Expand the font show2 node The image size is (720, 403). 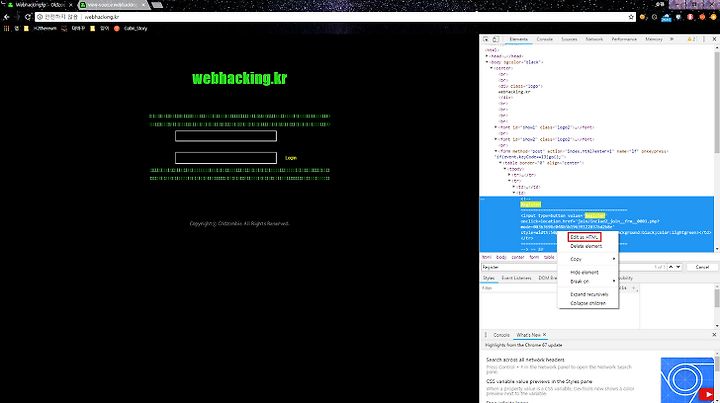pos(496,139)
